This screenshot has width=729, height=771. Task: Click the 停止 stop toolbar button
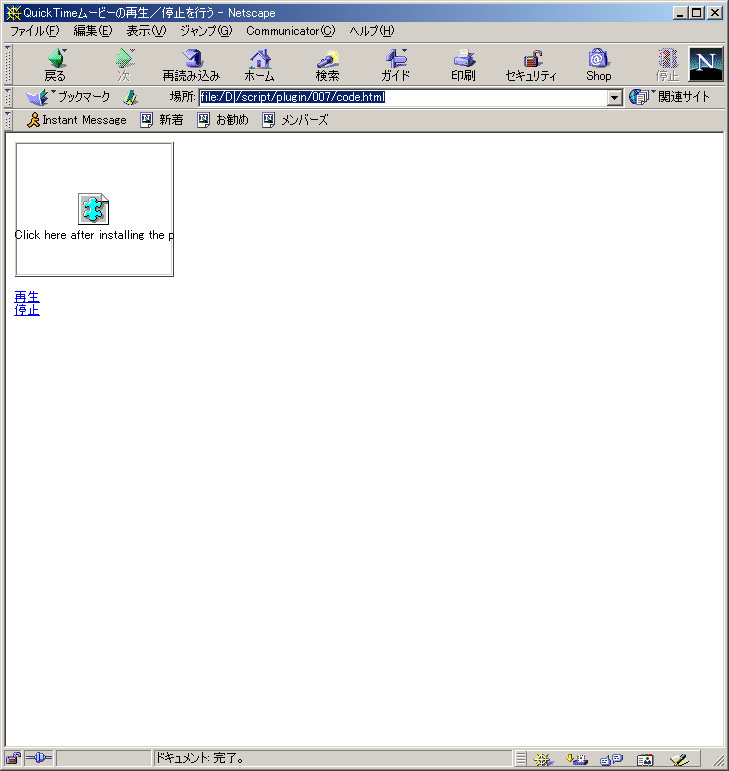667,65
